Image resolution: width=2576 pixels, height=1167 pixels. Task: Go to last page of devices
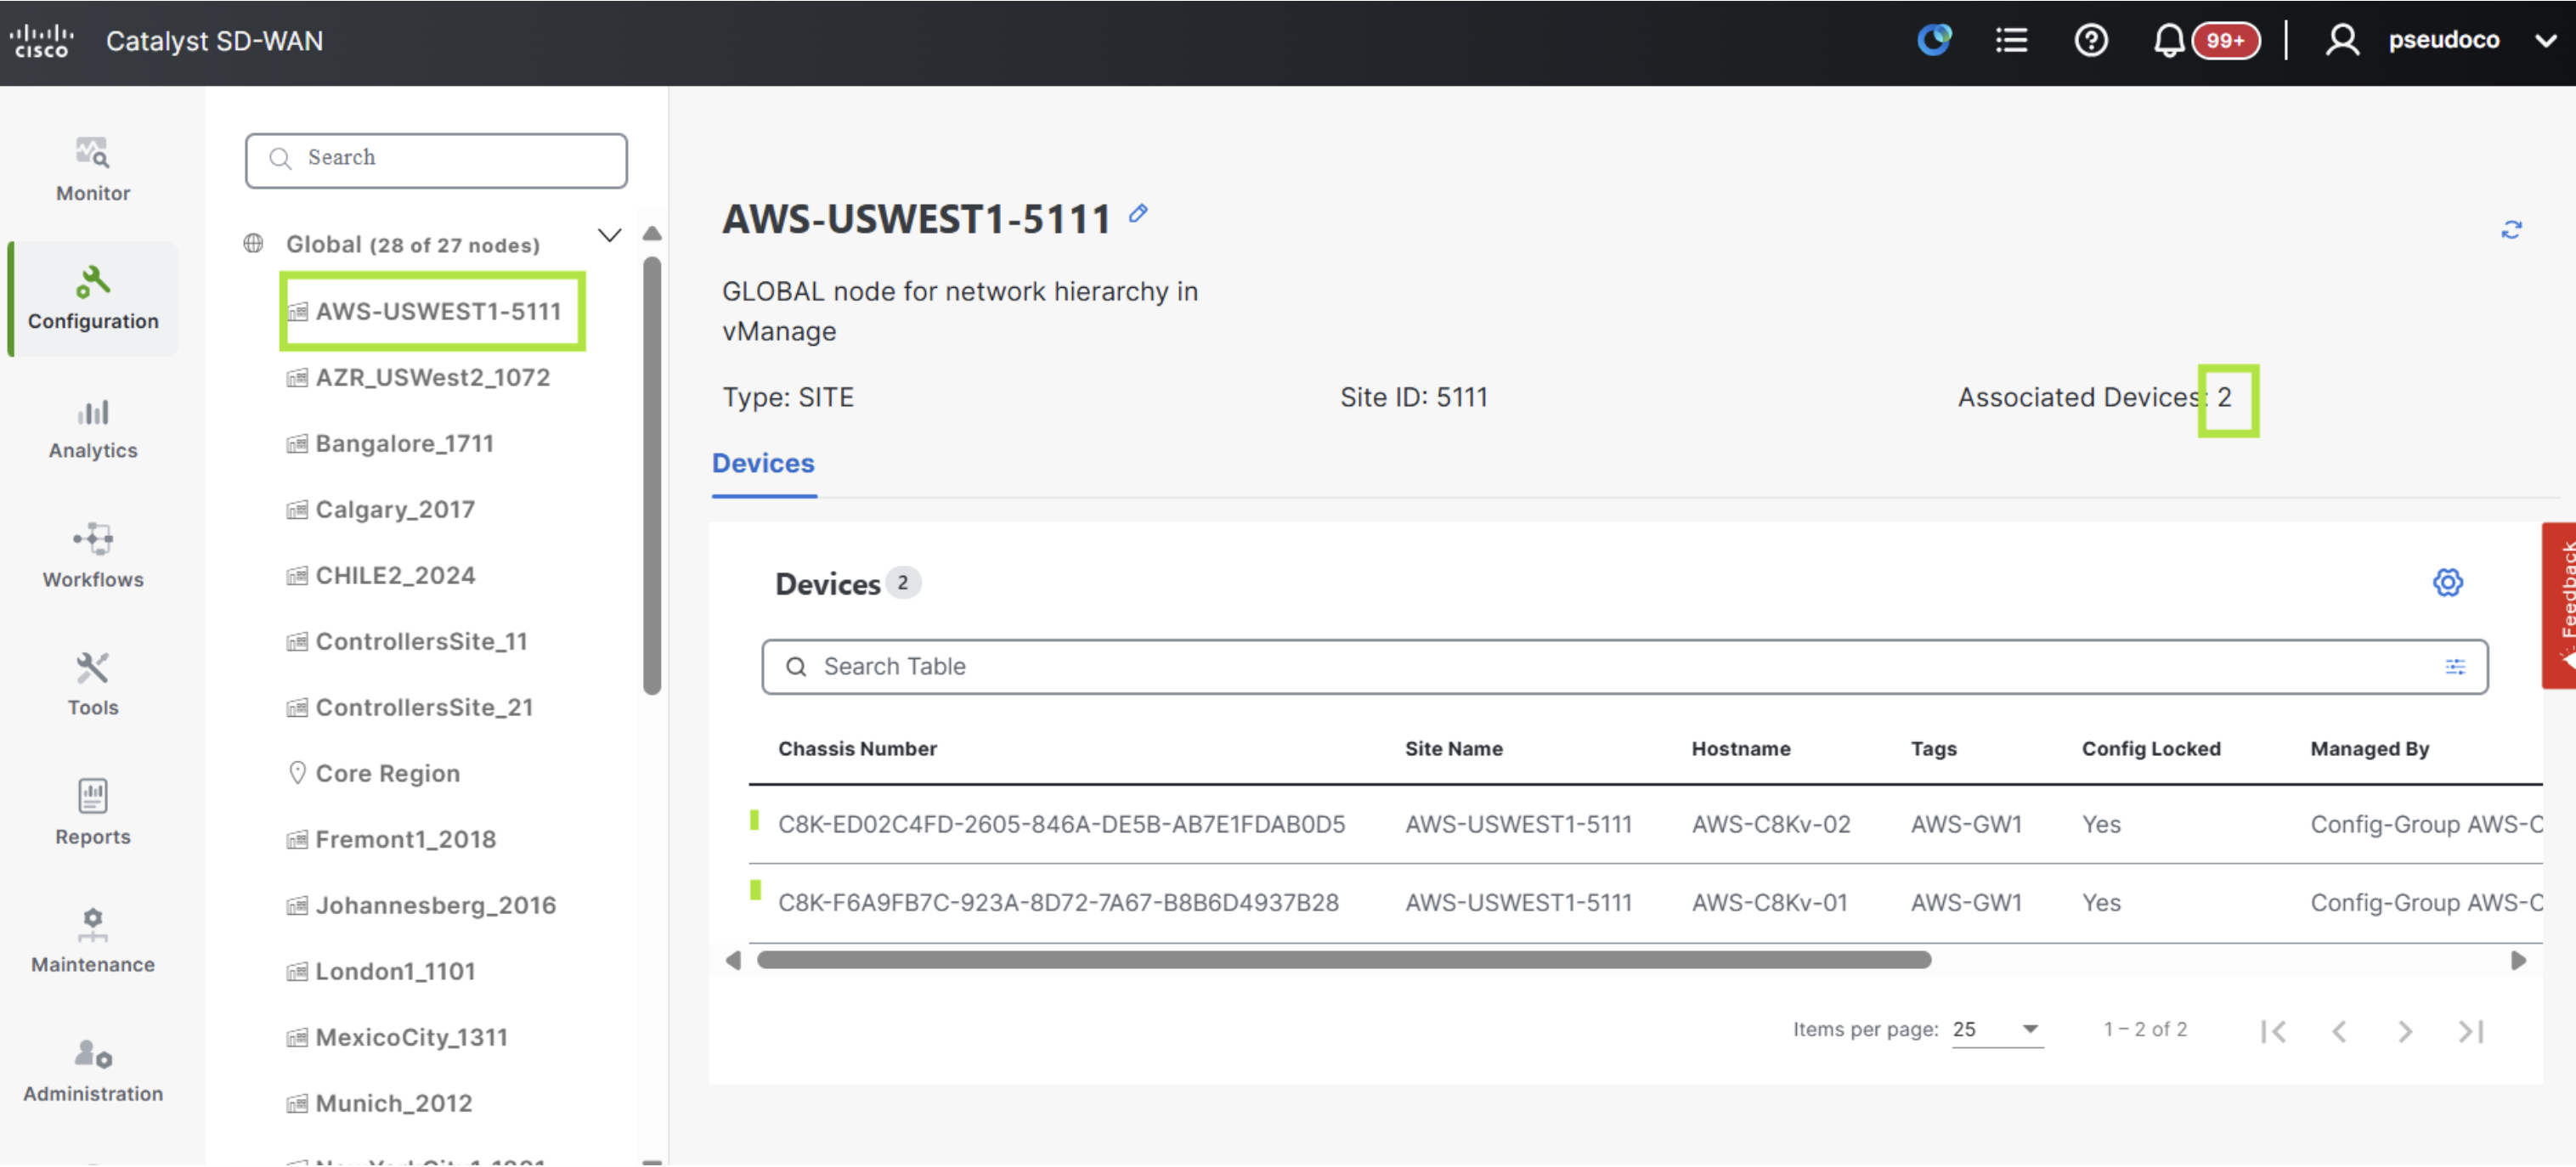click(x=2471, y=1031)
